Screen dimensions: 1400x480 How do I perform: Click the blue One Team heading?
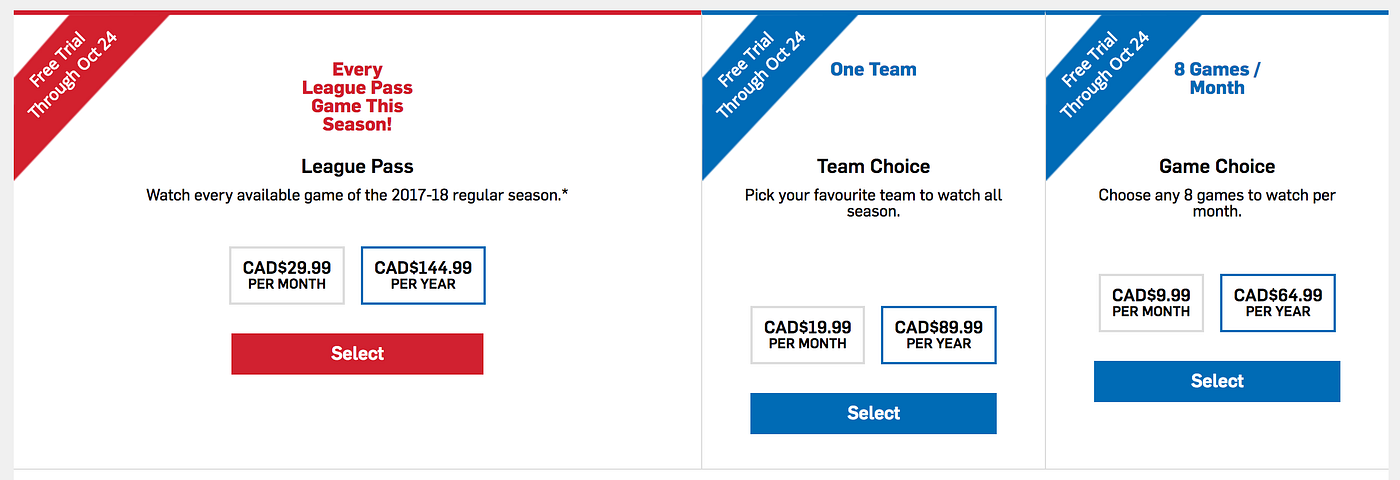[x=873, y=69]
